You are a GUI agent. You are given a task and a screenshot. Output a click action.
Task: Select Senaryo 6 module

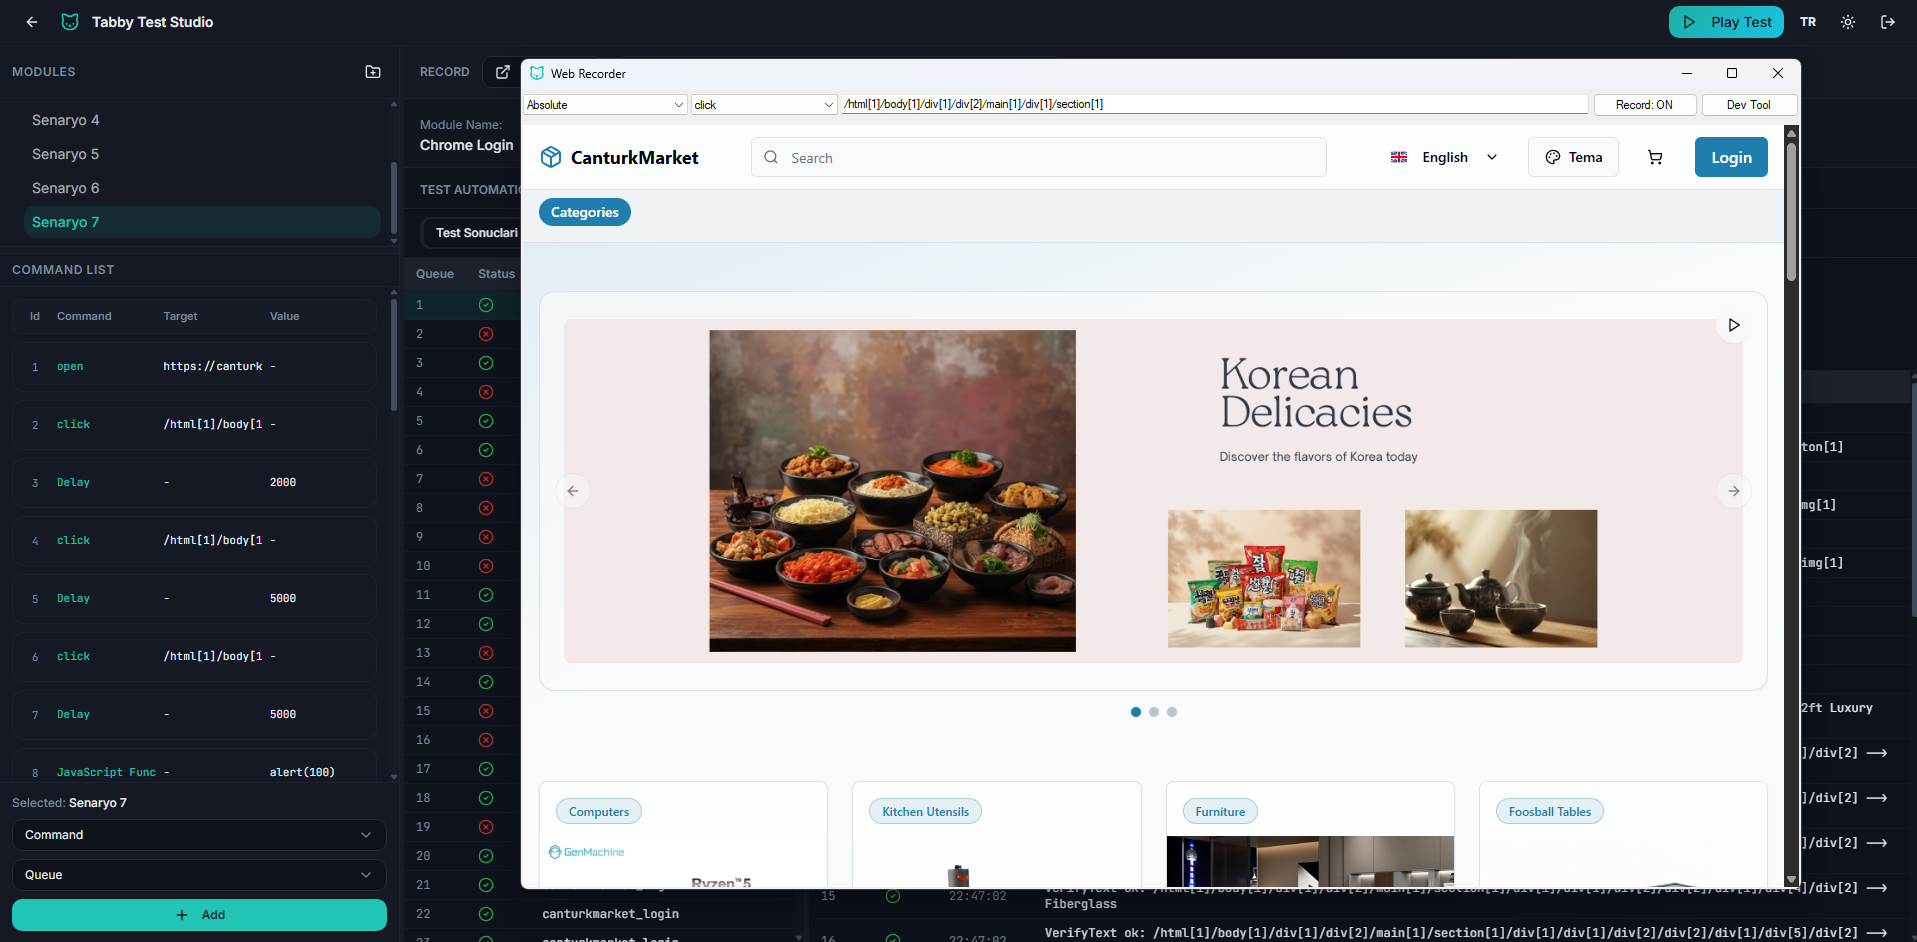point(201,188)
